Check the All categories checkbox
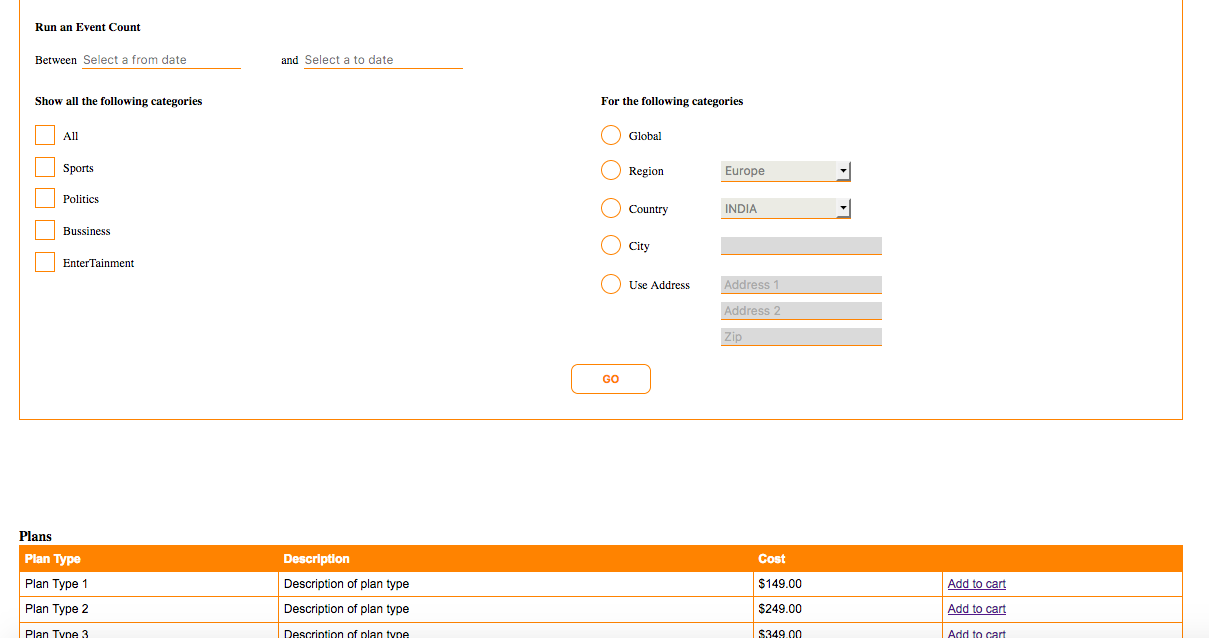 [45, 135]
